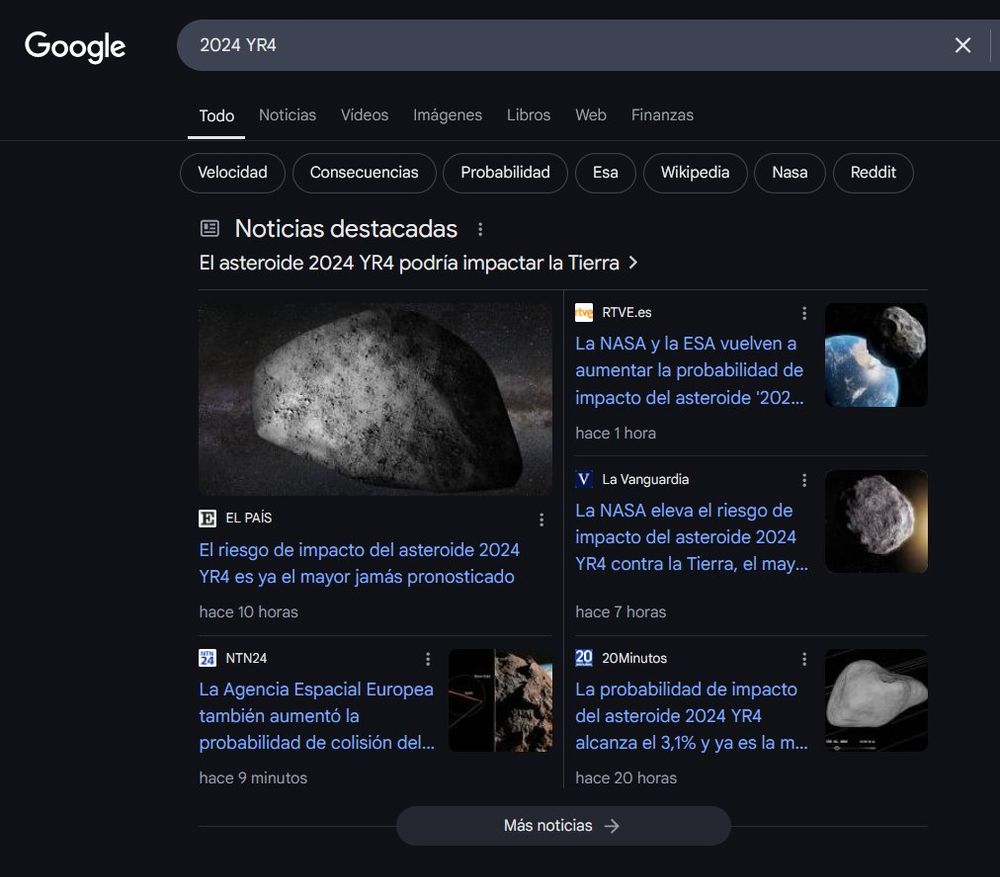Image resolution: width=1000 pixels, height=877 pixels.
Task: Expand the asteroid impact headline chevron
Action: 633,261
